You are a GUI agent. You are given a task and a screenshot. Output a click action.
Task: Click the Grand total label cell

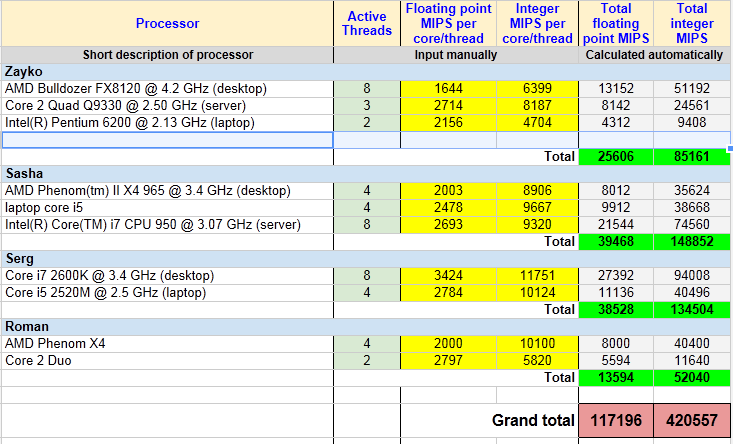[x=489, y=421]
